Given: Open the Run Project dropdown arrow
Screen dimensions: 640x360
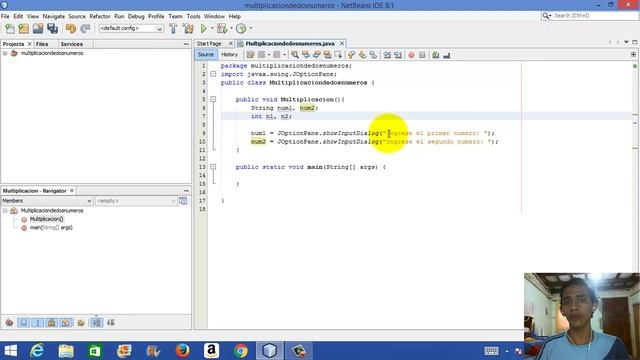Looking at the screenshot, I should coord(212,29).
